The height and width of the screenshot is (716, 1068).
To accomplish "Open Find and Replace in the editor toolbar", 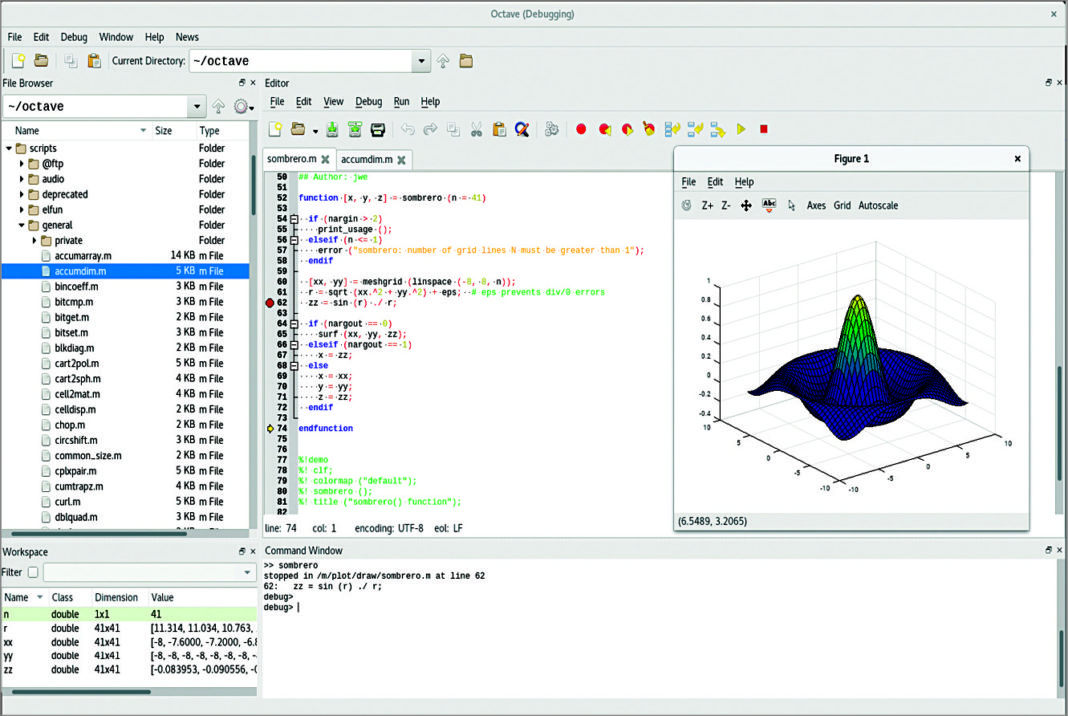I will pos(521,128).
